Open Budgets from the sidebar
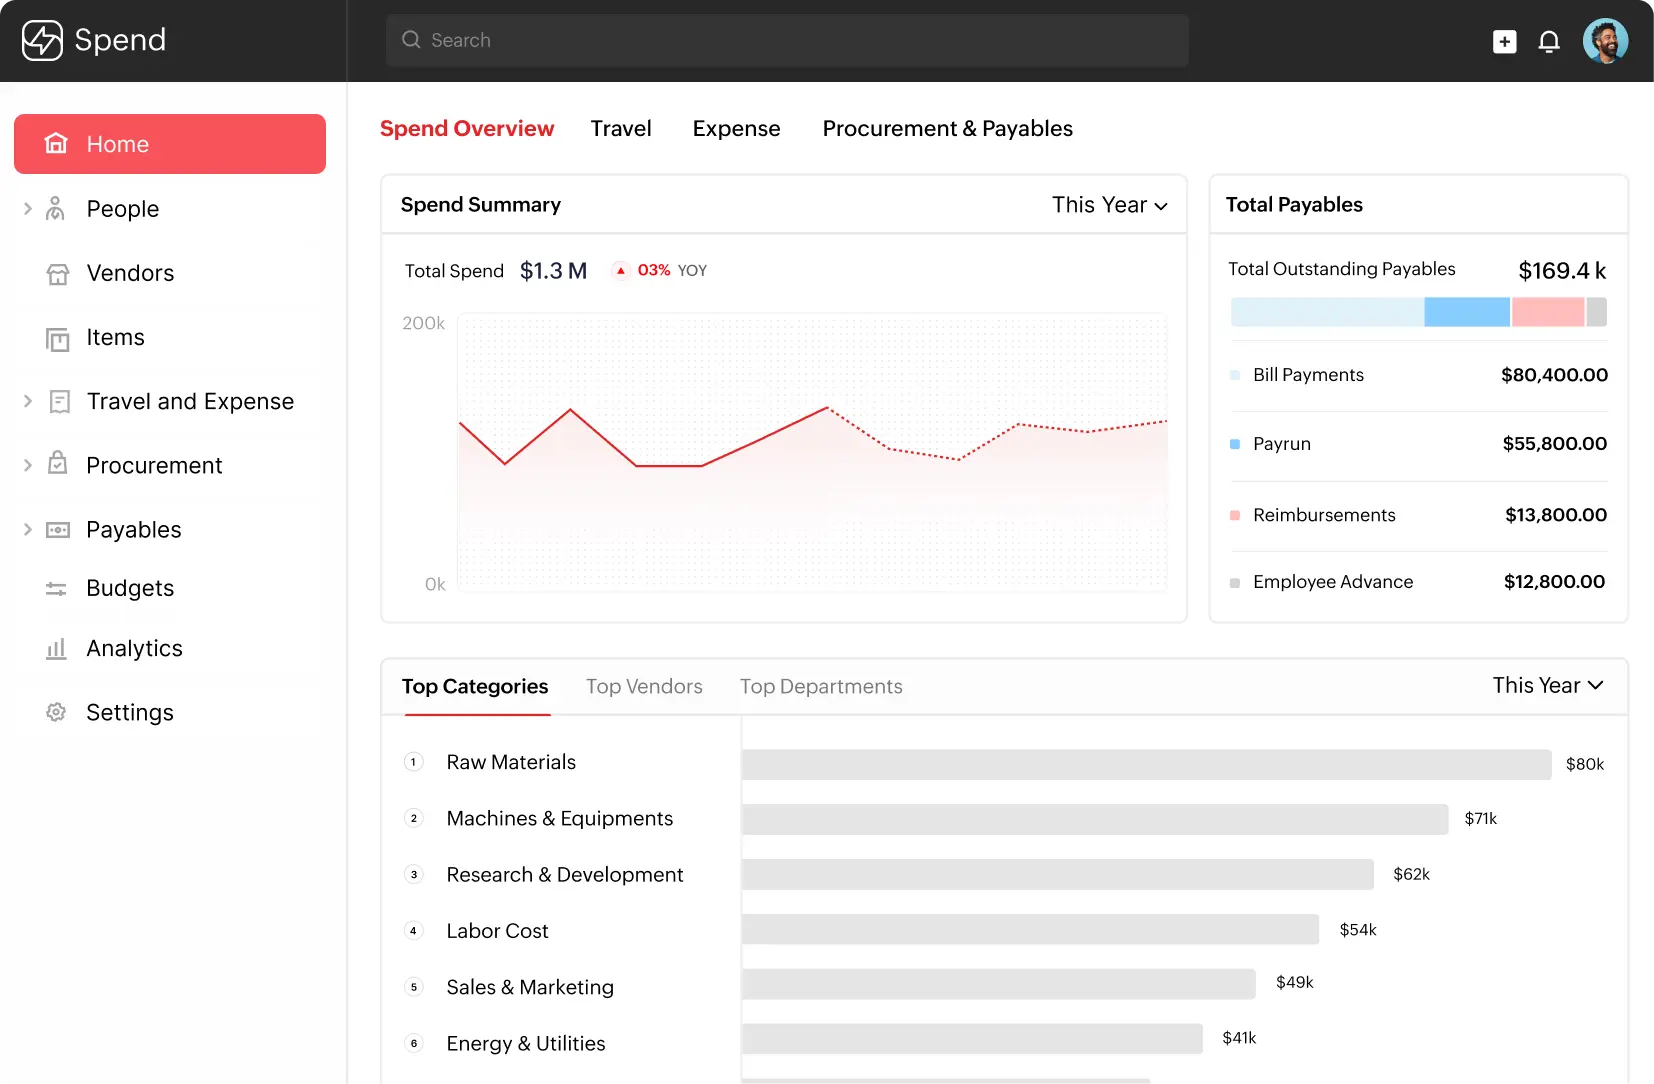 [130, 588]
